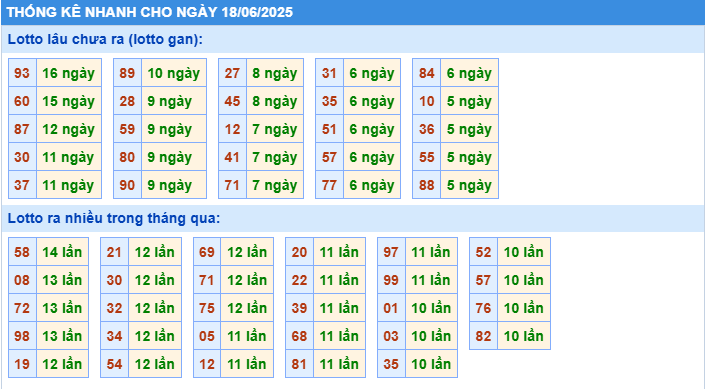Click number 58 in the frequent lotto table
This screenshot has width=707, height=389.
tap(22, 252)
